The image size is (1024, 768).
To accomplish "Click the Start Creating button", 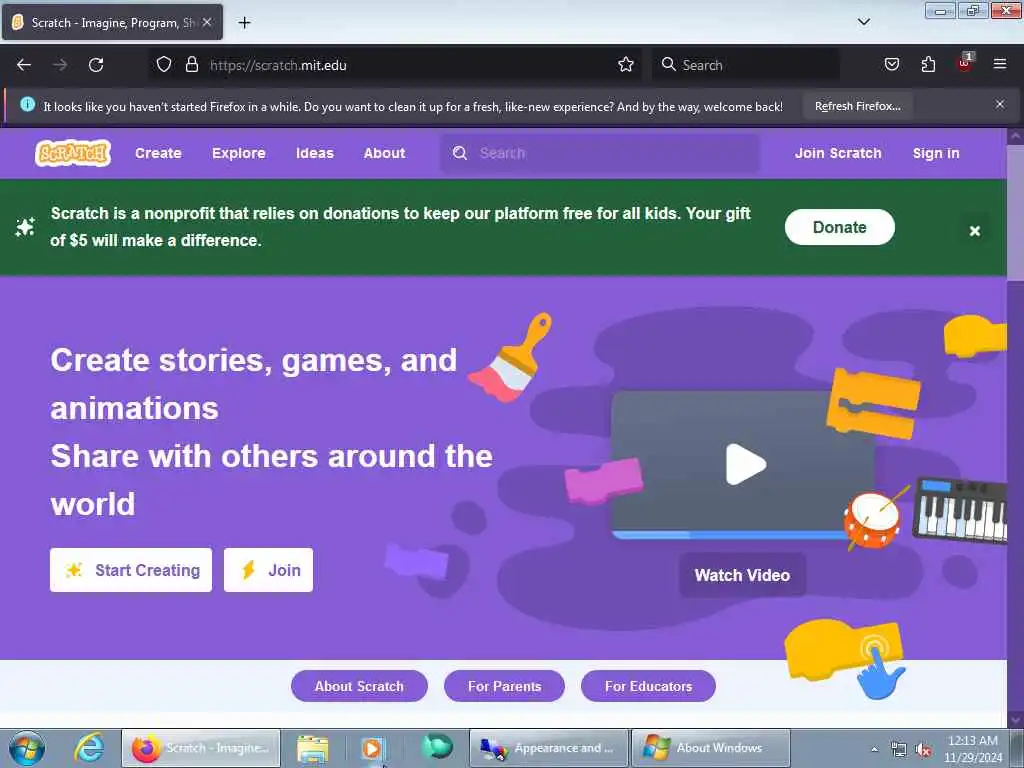I will [x=131, y=570].
